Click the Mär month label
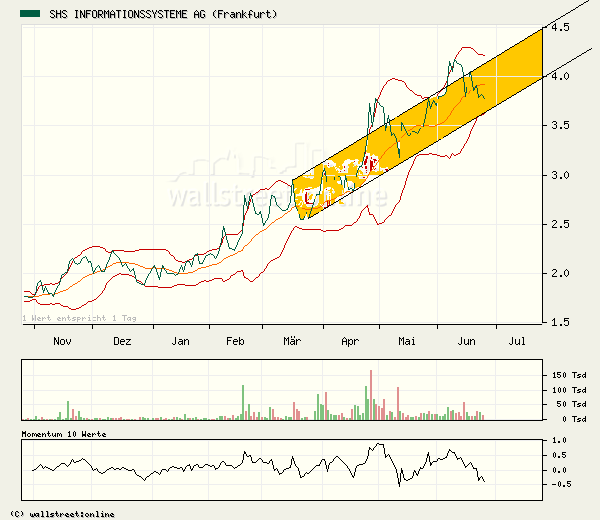The width and height of the screenshot is (600, 520). click(x=292, y=341)
